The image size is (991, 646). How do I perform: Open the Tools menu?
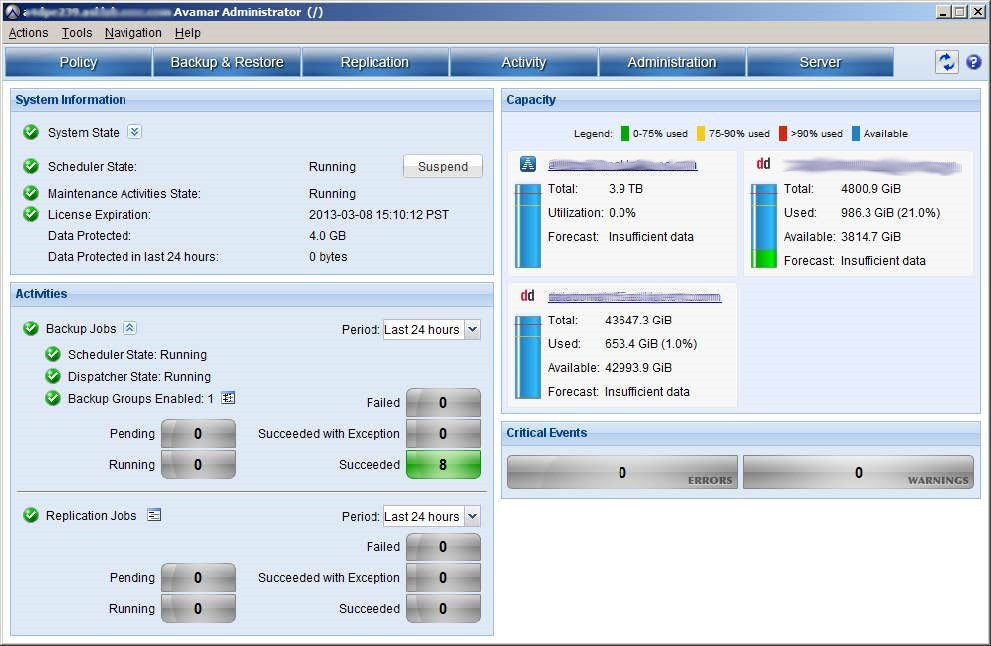[x=76, y=33]
